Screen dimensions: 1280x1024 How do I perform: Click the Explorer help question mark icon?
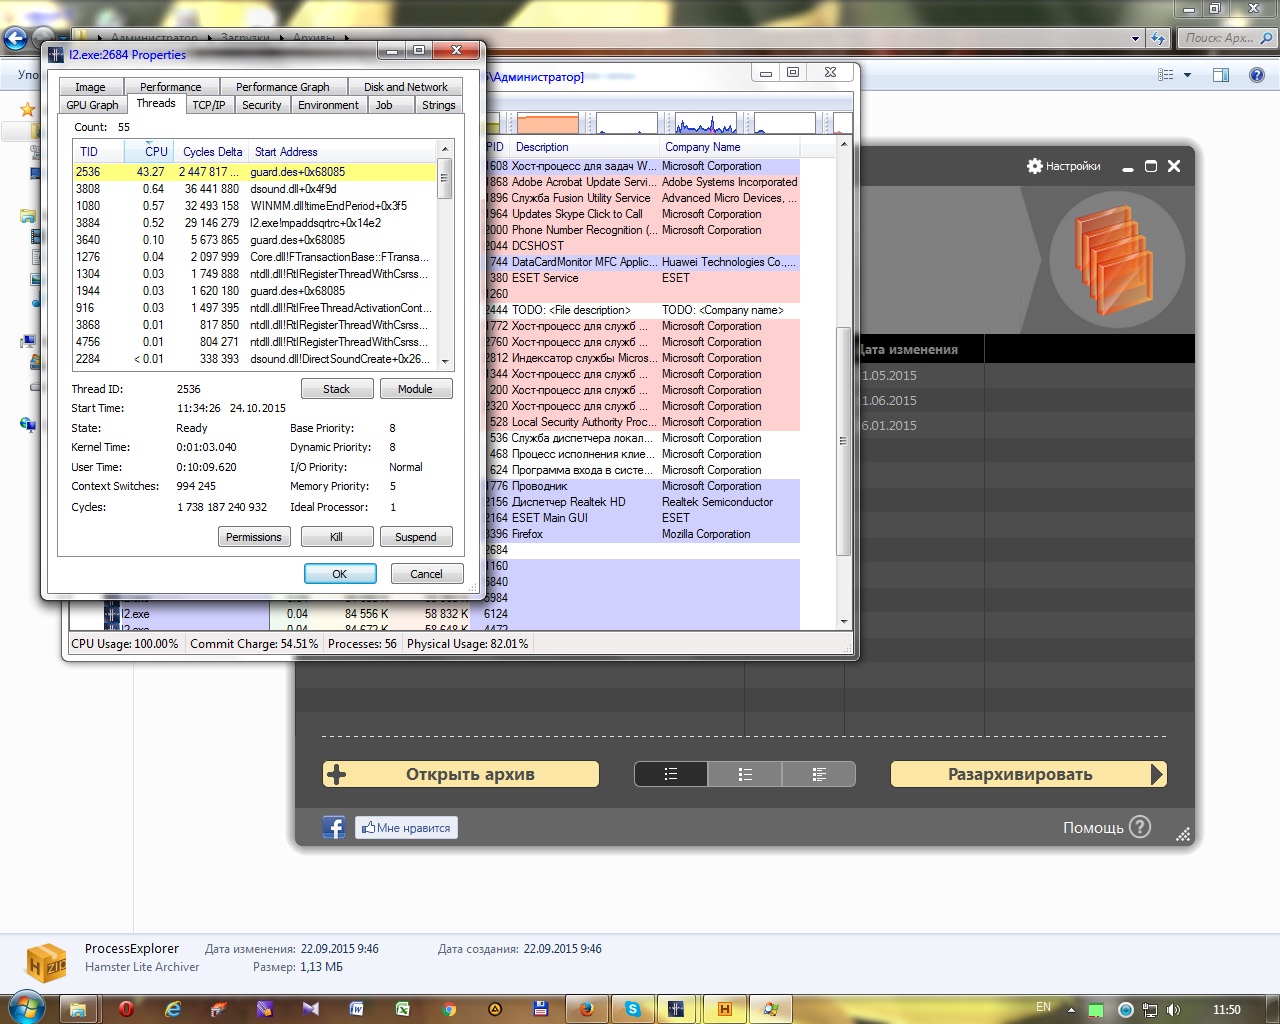(1258, 75)
